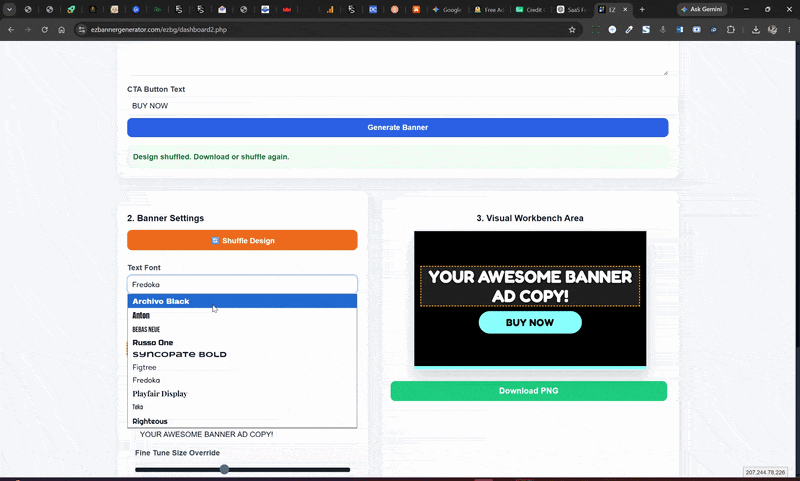The width and height of the screenshot is (800, 481).
Task: Switch to the DC favicon tab
Action: (373, 9)
